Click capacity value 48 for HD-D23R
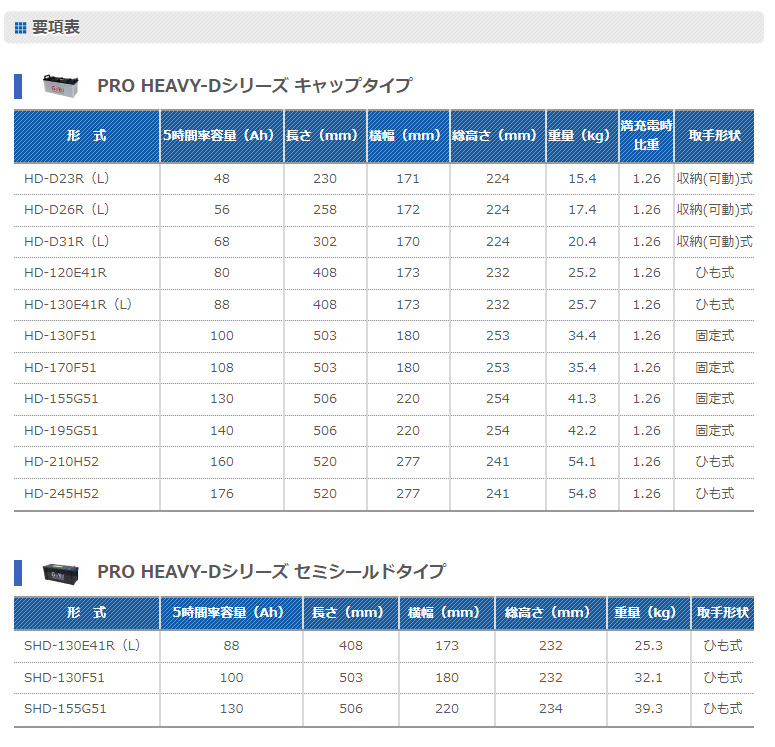Viewport: 775px width, 747px height. click(x=221, y=178)
